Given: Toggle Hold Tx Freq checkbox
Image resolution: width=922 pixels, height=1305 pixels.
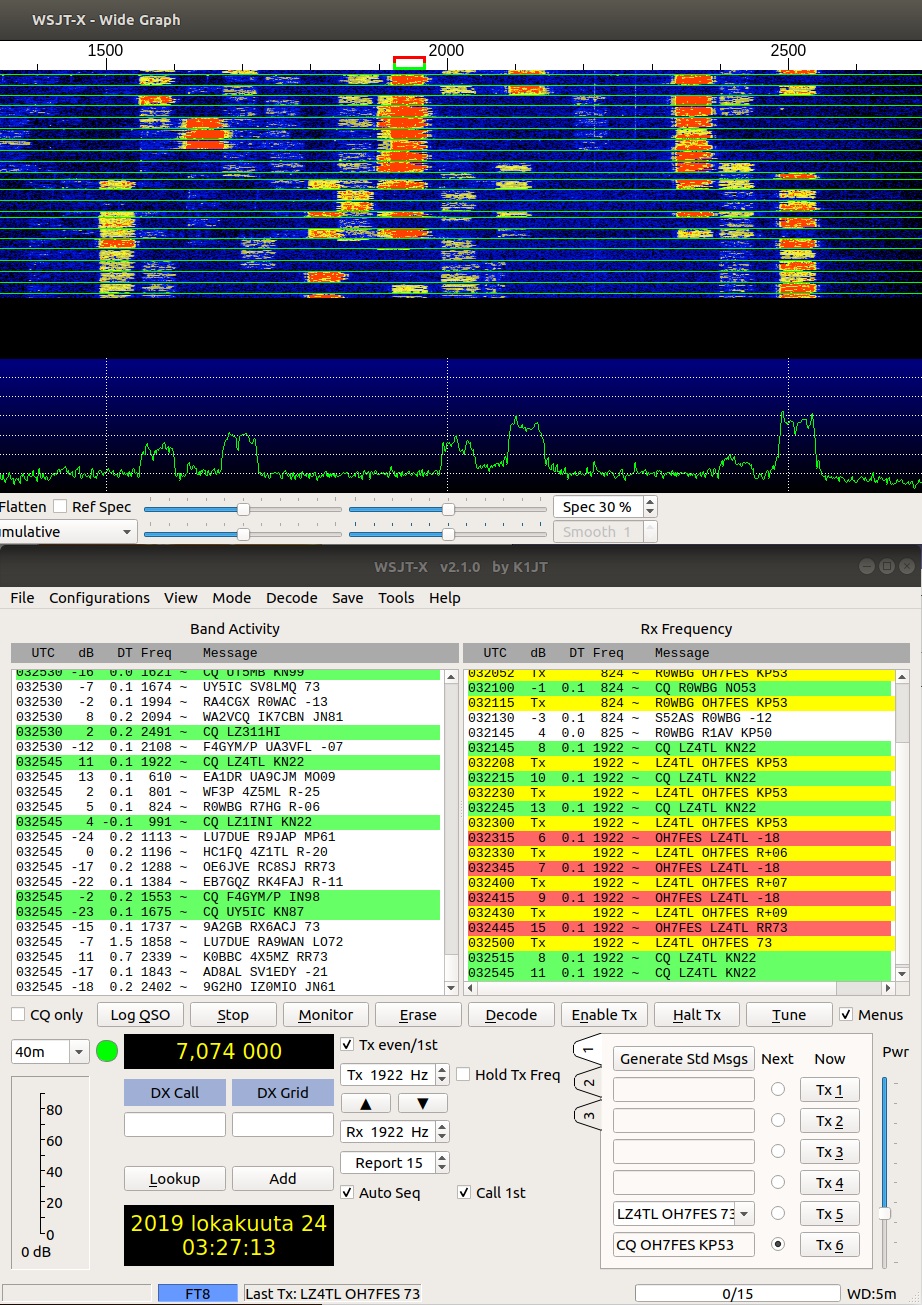Looking at the screenshot, I should (x=464, y=1075).
